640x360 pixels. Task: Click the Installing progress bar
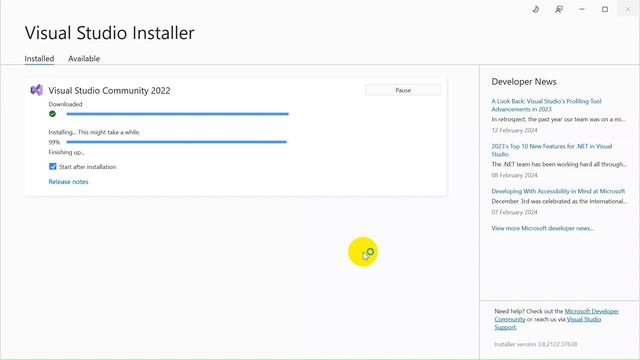[x=177, y=142]
